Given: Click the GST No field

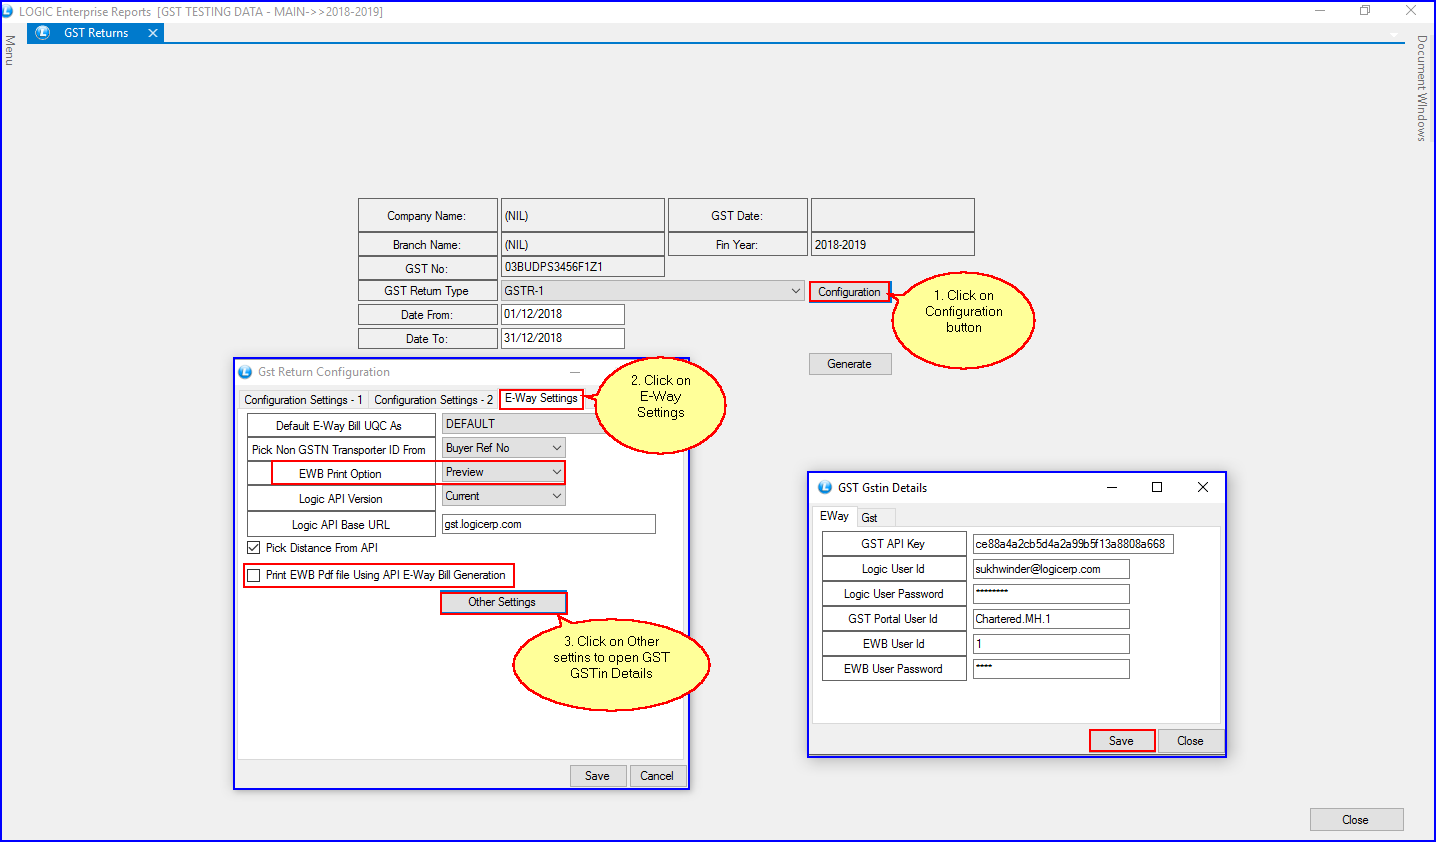Looking at the screenshot, I should point(582,267).
